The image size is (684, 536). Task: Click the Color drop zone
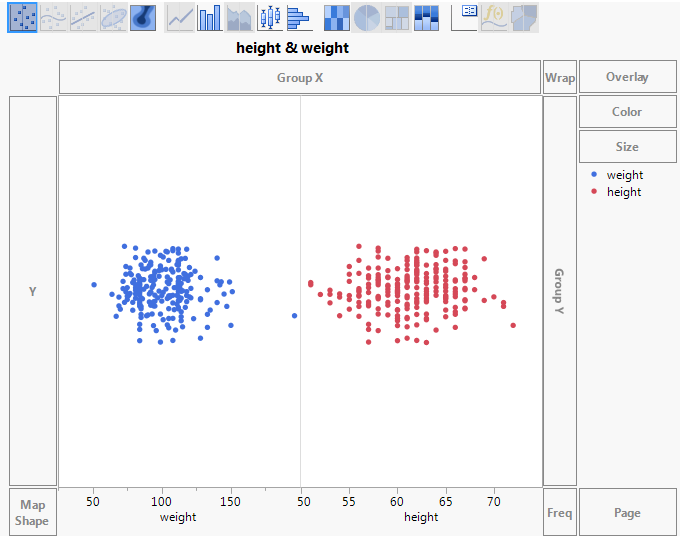(x=627, y=112)
